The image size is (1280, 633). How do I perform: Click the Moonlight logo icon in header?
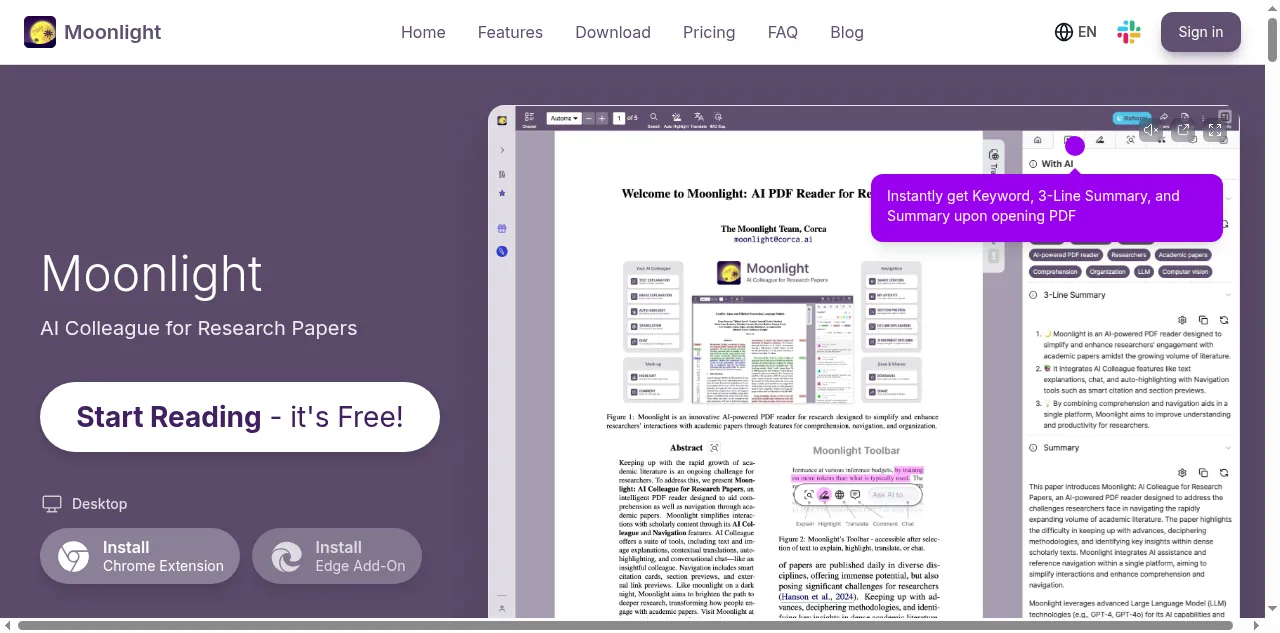(x=40, y=32)
